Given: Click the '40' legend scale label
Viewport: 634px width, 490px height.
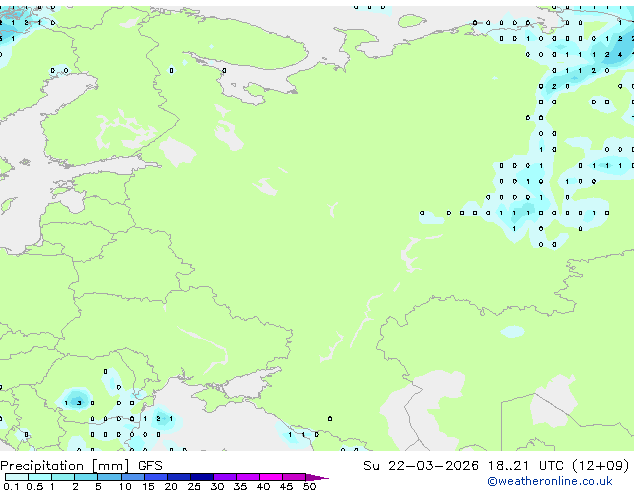Looking at the screenshot, I should 263,486.
